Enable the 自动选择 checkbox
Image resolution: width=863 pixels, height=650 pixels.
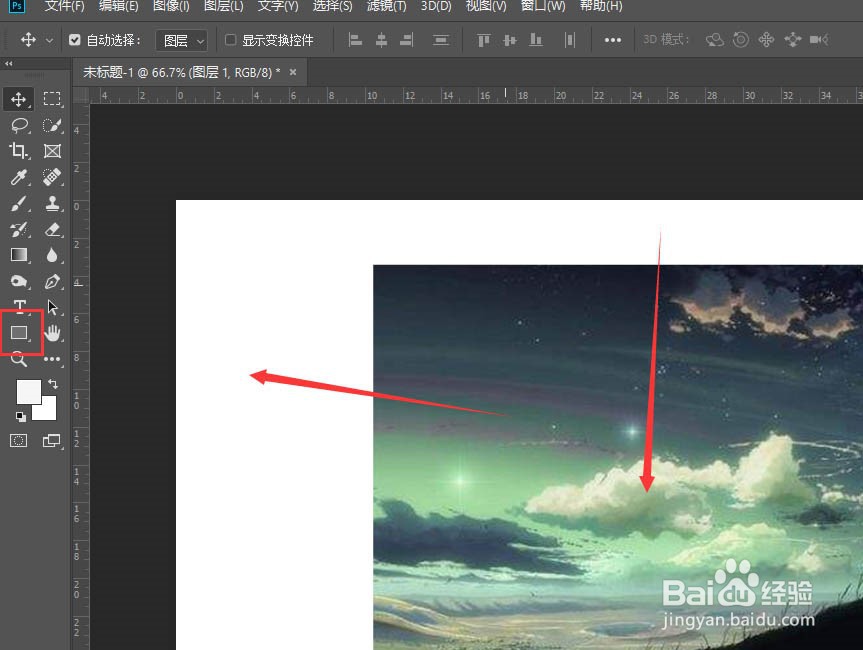click(75, 39)
